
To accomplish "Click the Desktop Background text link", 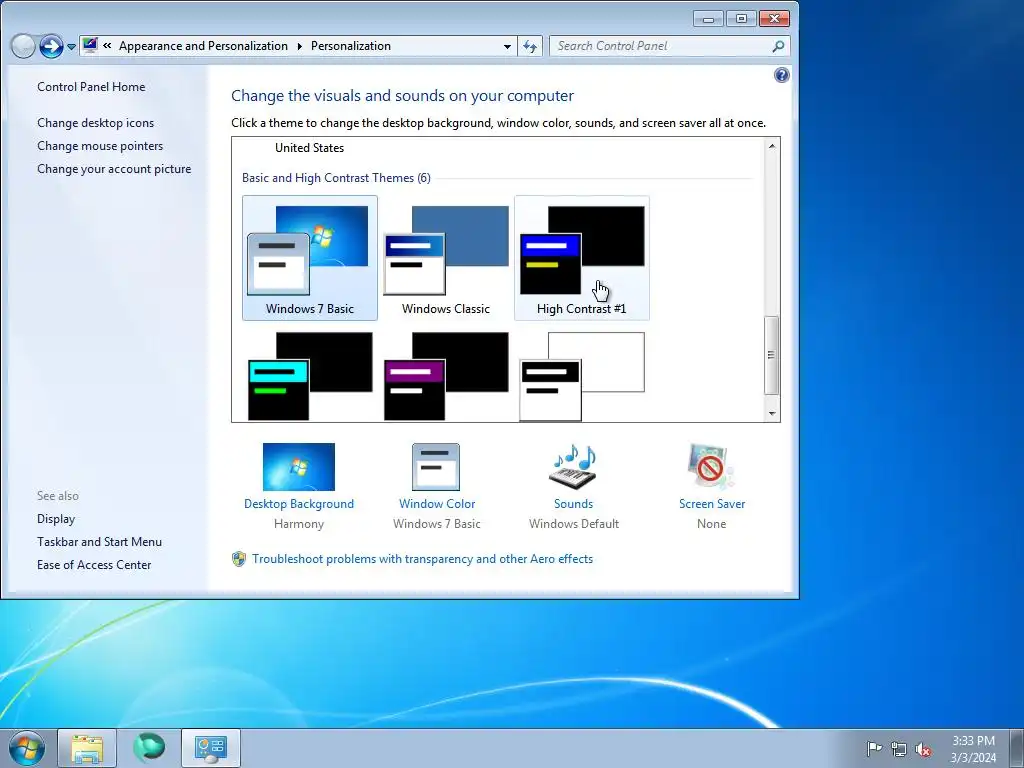I will click(x=299, y=504).
